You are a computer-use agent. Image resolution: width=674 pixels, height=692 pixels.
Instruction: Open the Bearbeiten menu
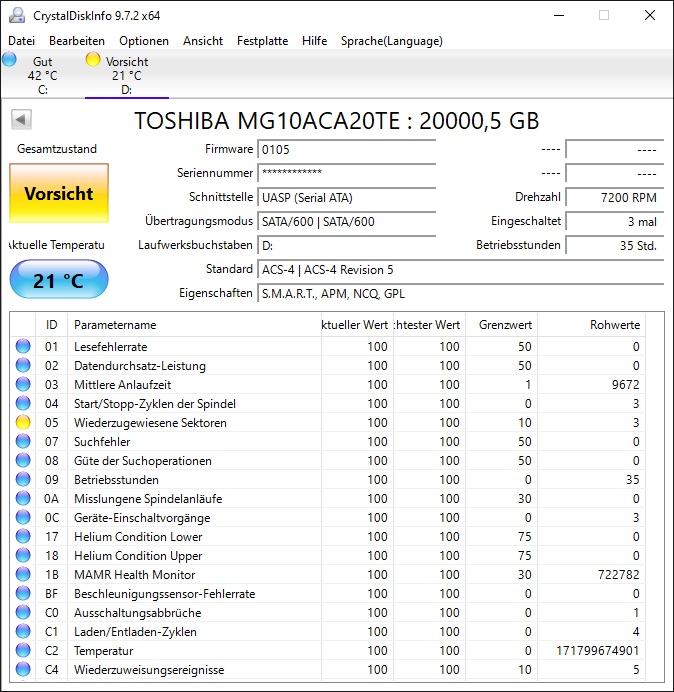pos(77,41)
